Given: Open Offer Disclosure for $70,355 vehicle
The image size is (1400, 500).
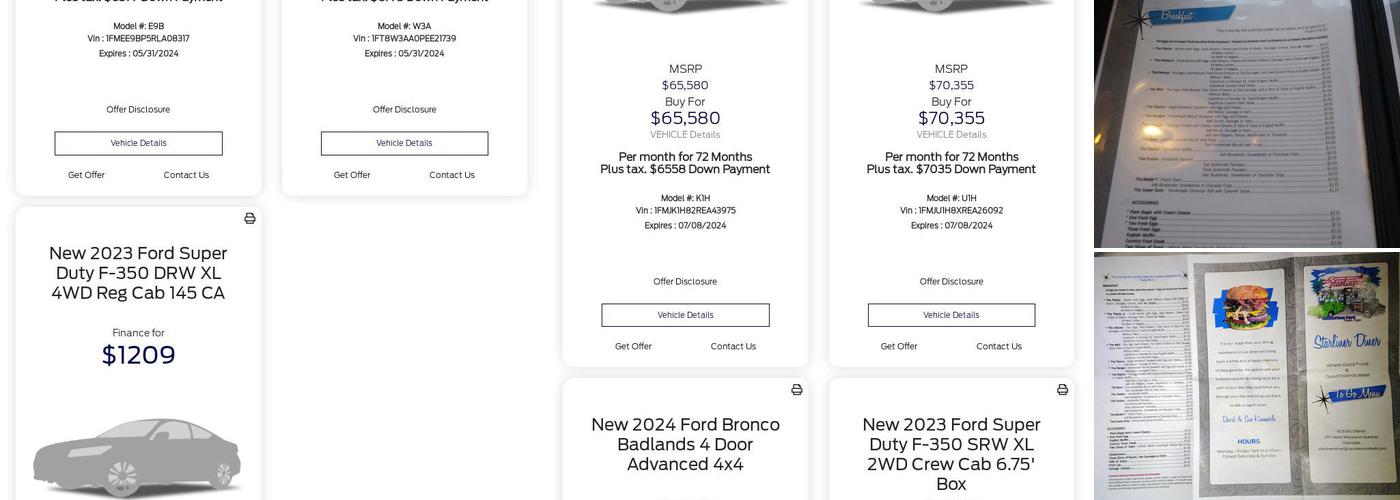Looking at the screenshot, I should tap(951, 282).
